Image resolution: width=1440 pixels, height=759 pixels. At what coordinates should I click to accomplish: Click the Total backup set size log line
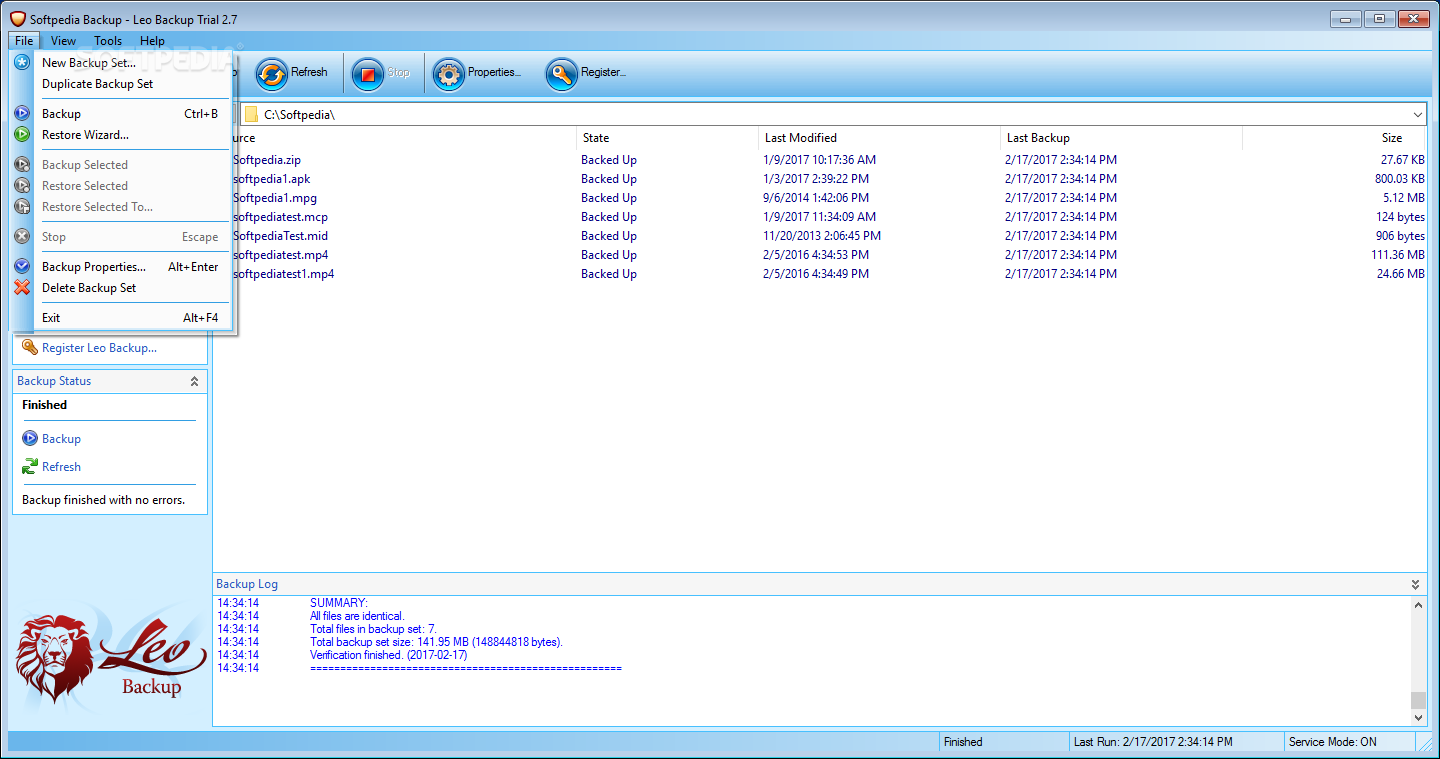coord(436,642)
